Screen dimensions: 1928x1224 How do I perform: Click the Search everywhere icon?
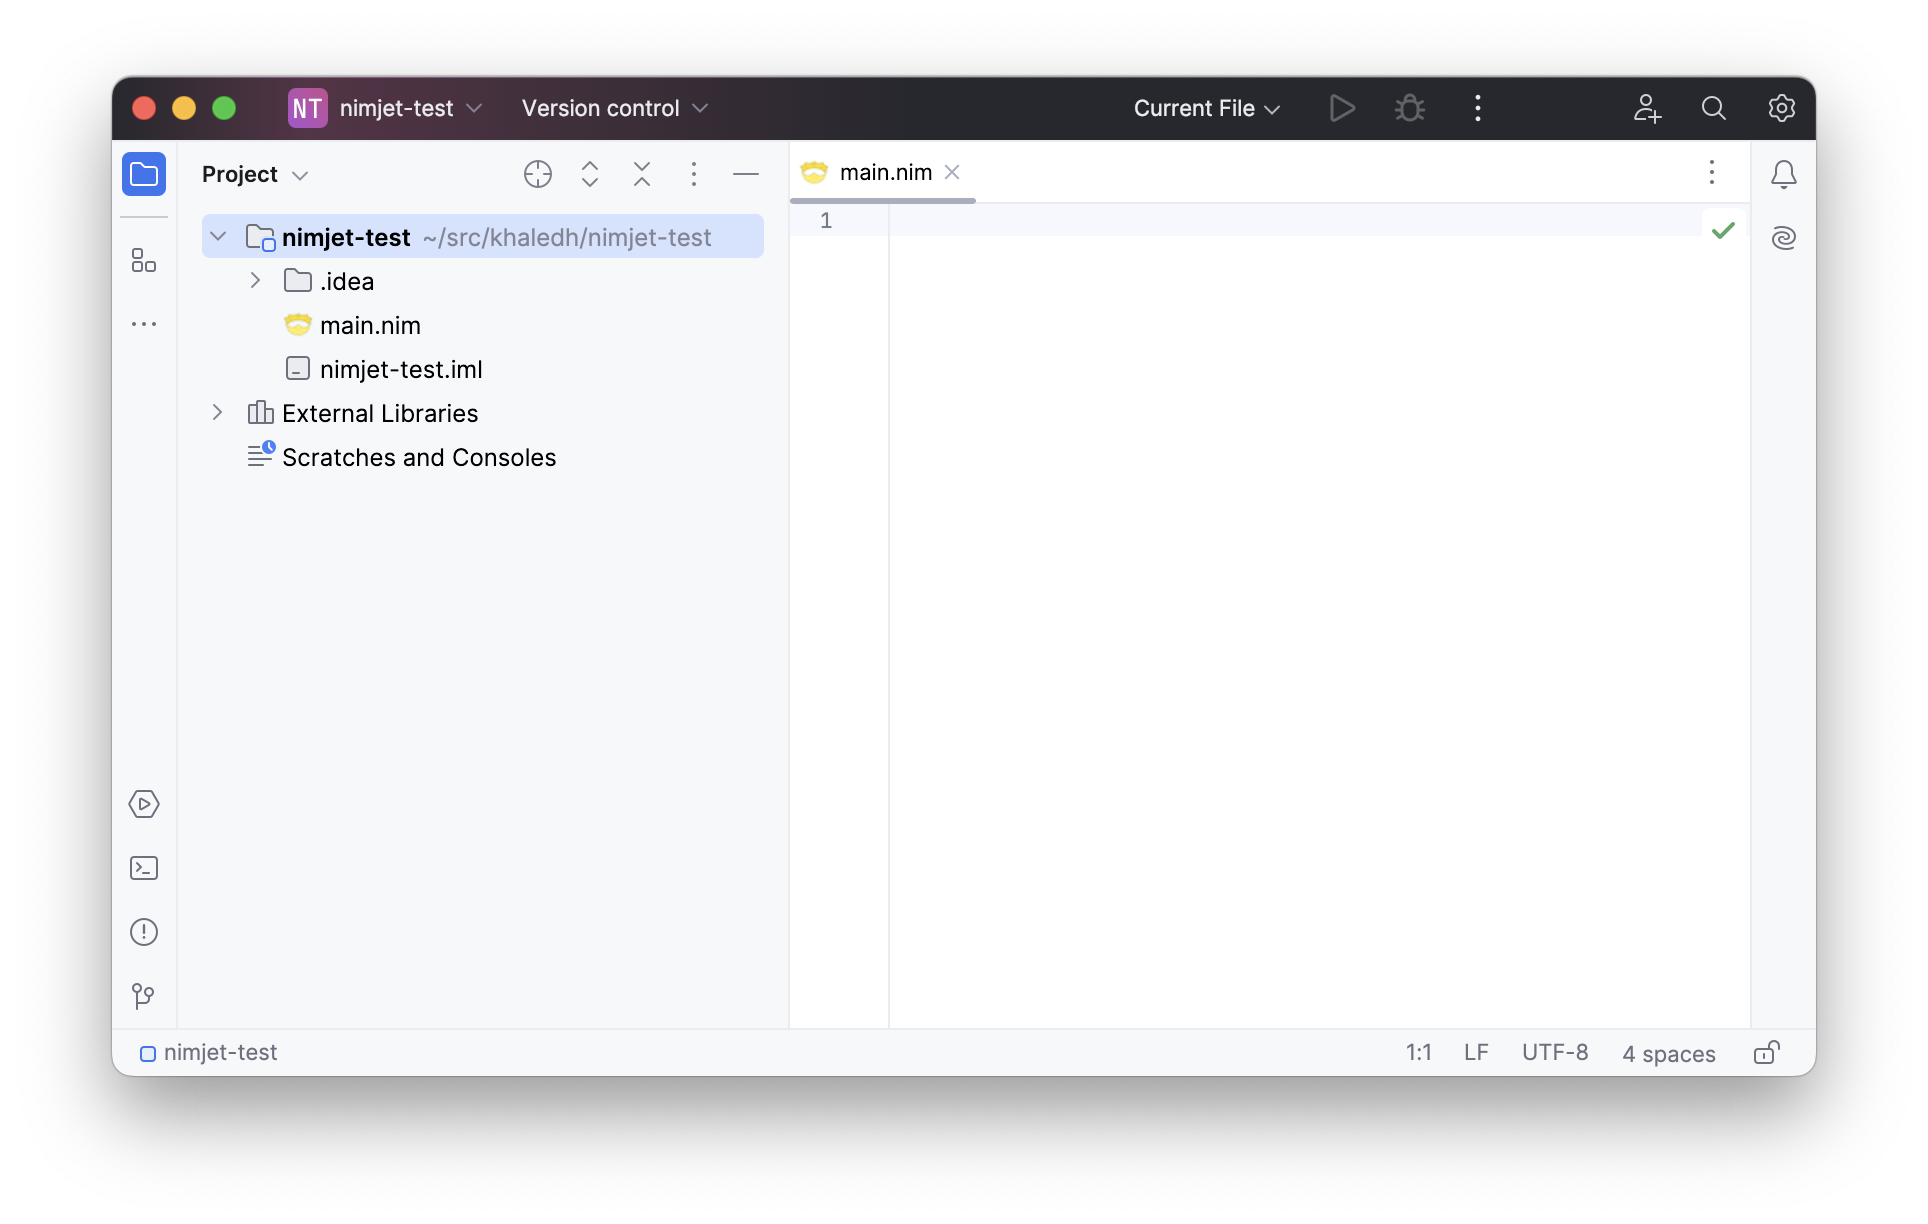click(1713, 108)
